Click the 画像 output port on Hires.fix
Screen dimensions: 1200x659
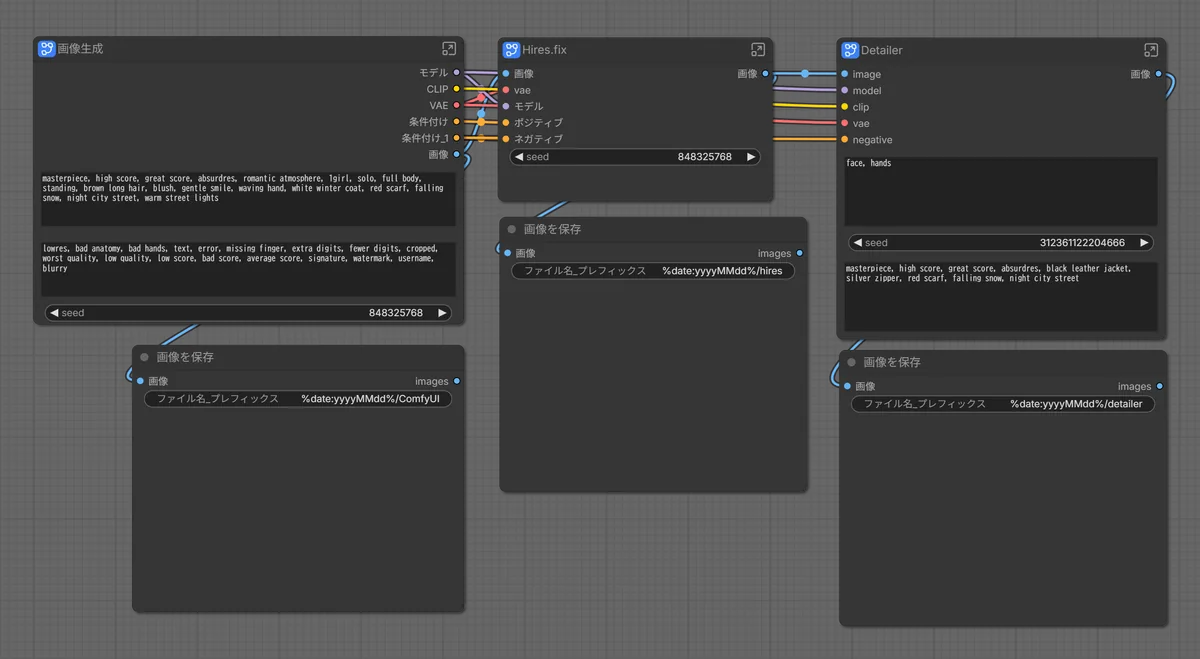766,73
